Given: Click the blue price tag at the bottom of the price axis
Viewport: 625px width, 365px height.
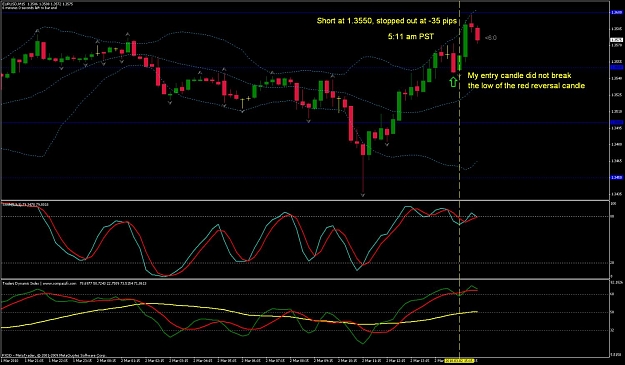Looking at the screenshot, I should pyautogui.click(x=617, y=177).
